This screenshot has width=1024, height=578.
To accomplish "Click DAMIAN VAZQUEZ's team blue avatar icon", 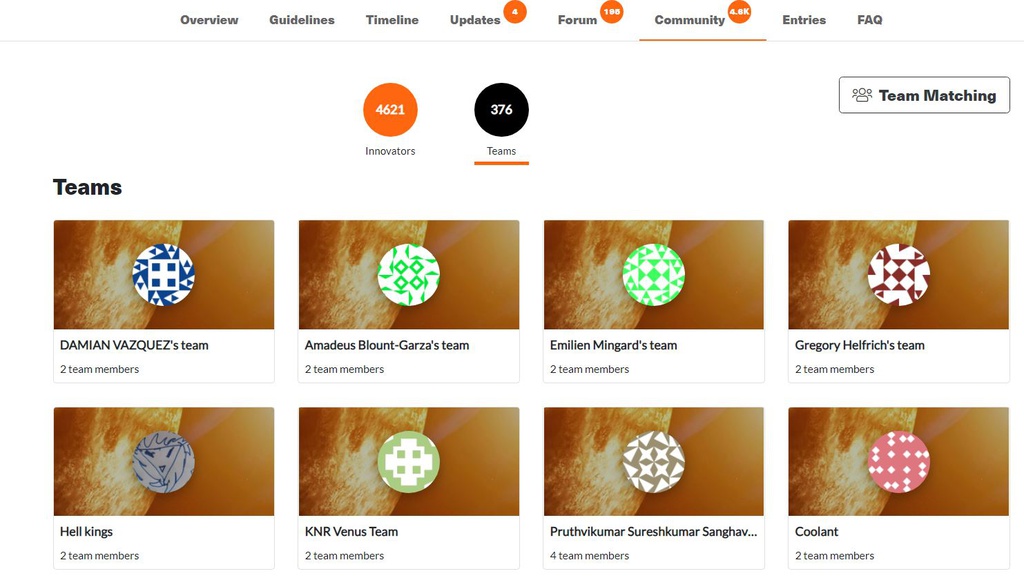I will pyautogui.click(x=163, y=275).
